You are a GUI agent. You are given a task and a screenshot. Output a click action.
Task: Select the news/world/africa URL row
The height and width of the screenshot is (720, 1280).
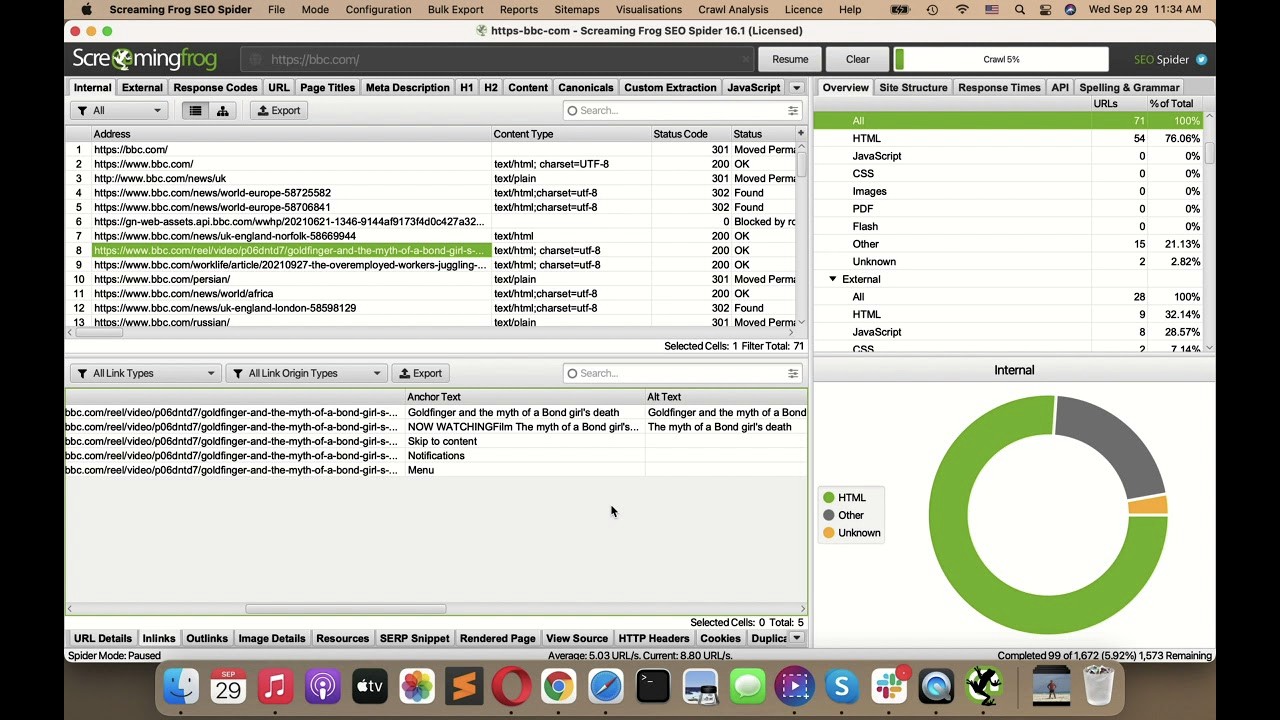431,294
